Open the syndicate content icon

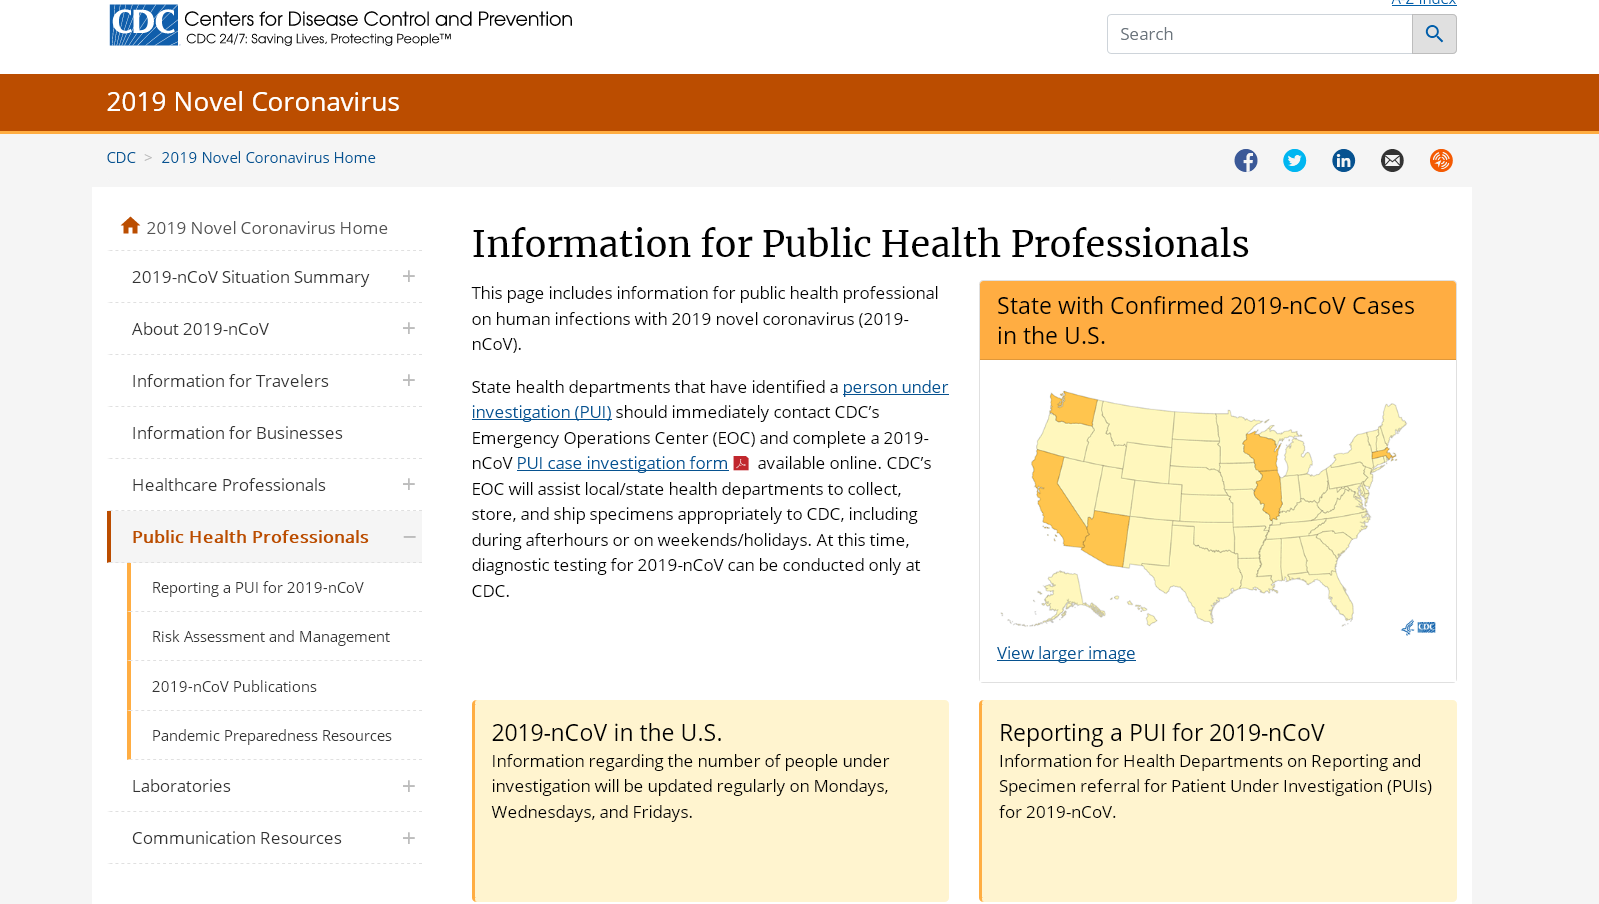(x=1441, y=160)
